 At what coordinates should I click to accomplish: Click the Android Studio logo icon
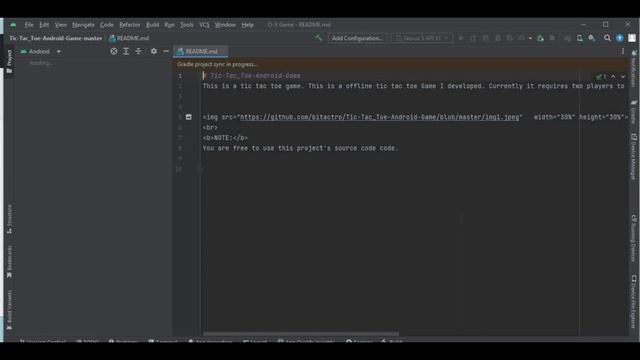click(x=13, y=24)
